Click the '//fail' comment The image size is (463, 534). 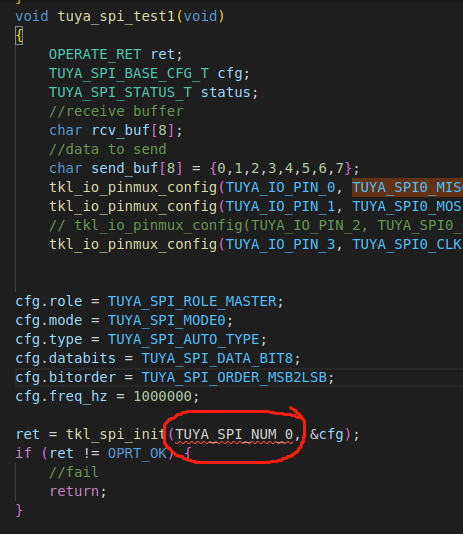(74, 472)
